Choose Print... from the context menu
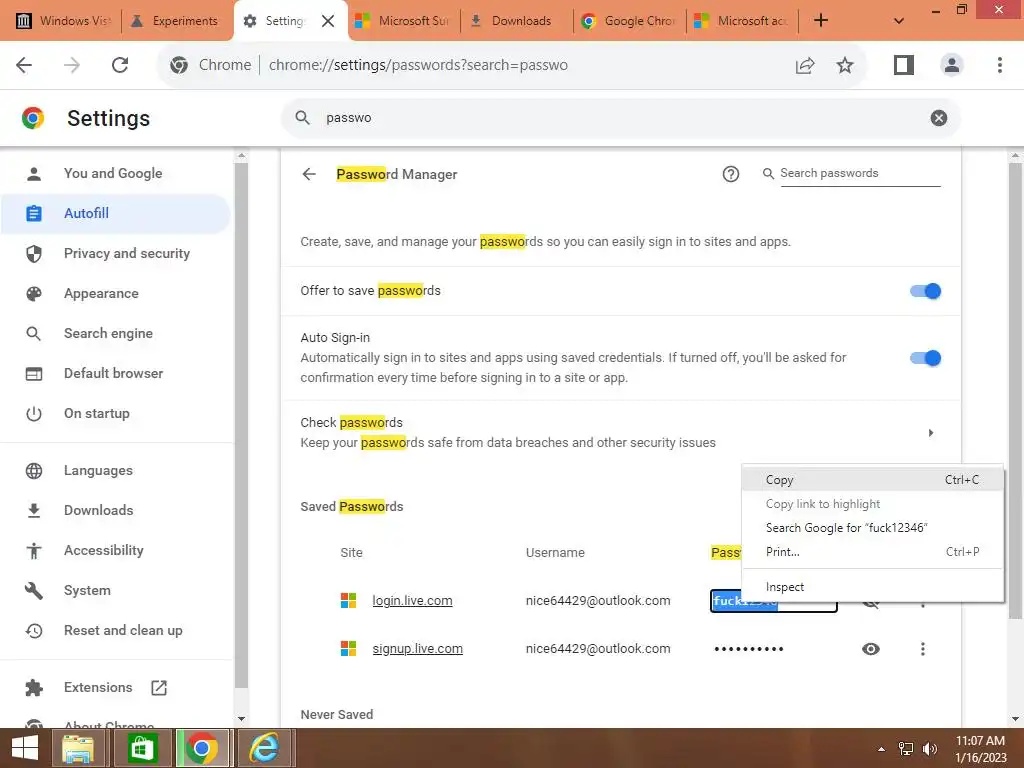The height and width of the screenshot is (768, 1024). pos(872,552)
